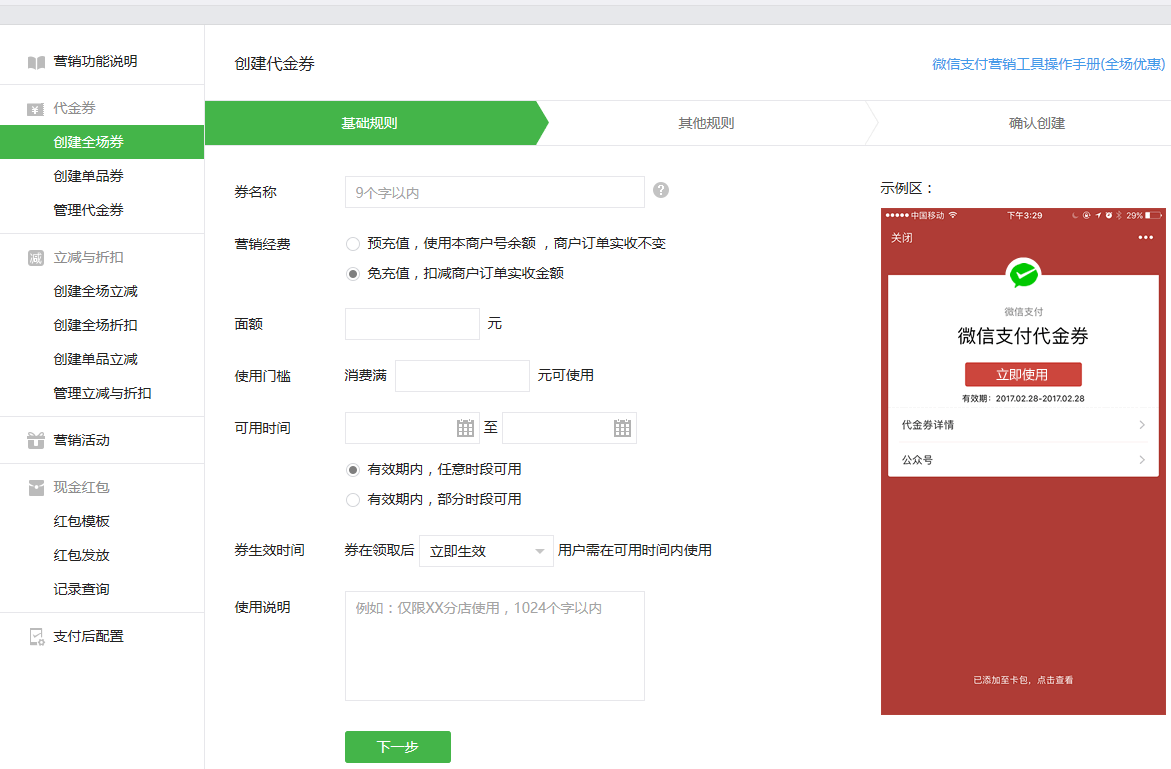Expand 公众号 row in the preview
The height and width of the screenshot is (769, 1171).
tap(1023, 460)
